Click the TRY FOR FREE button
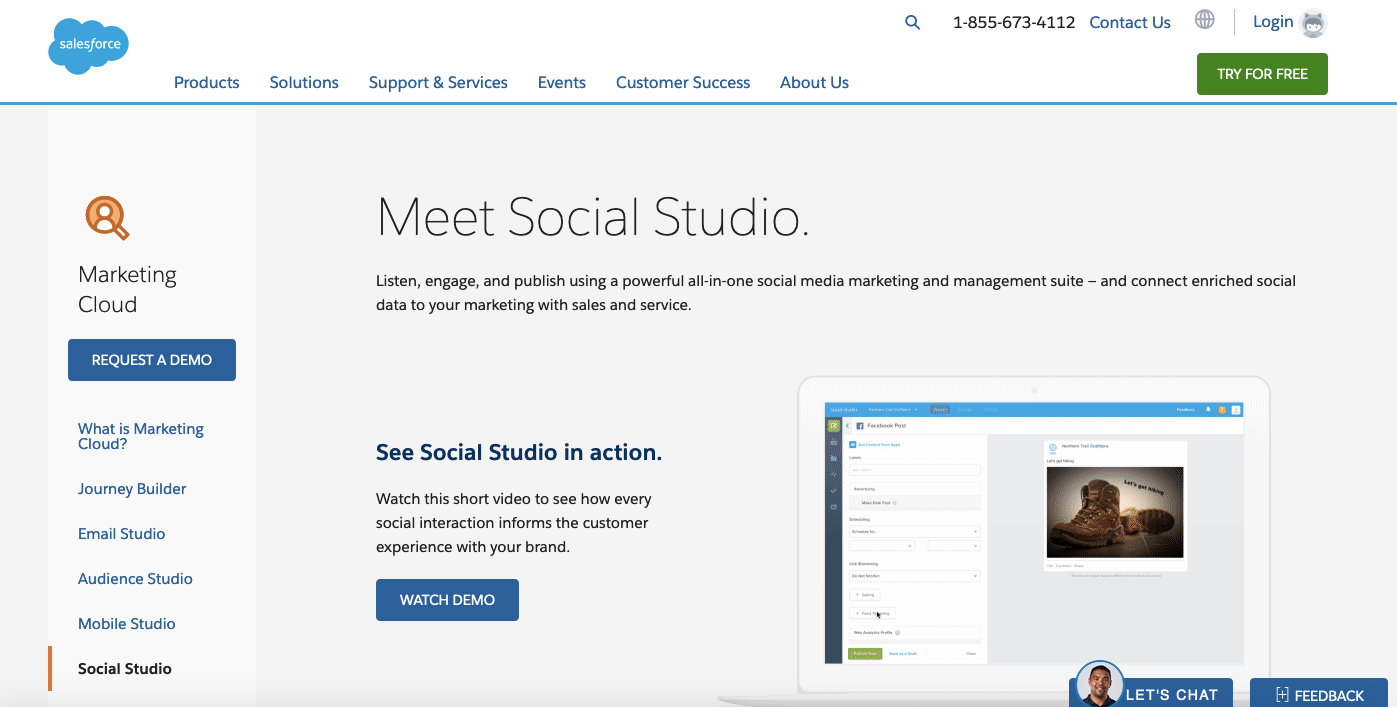 [1262, 74]
